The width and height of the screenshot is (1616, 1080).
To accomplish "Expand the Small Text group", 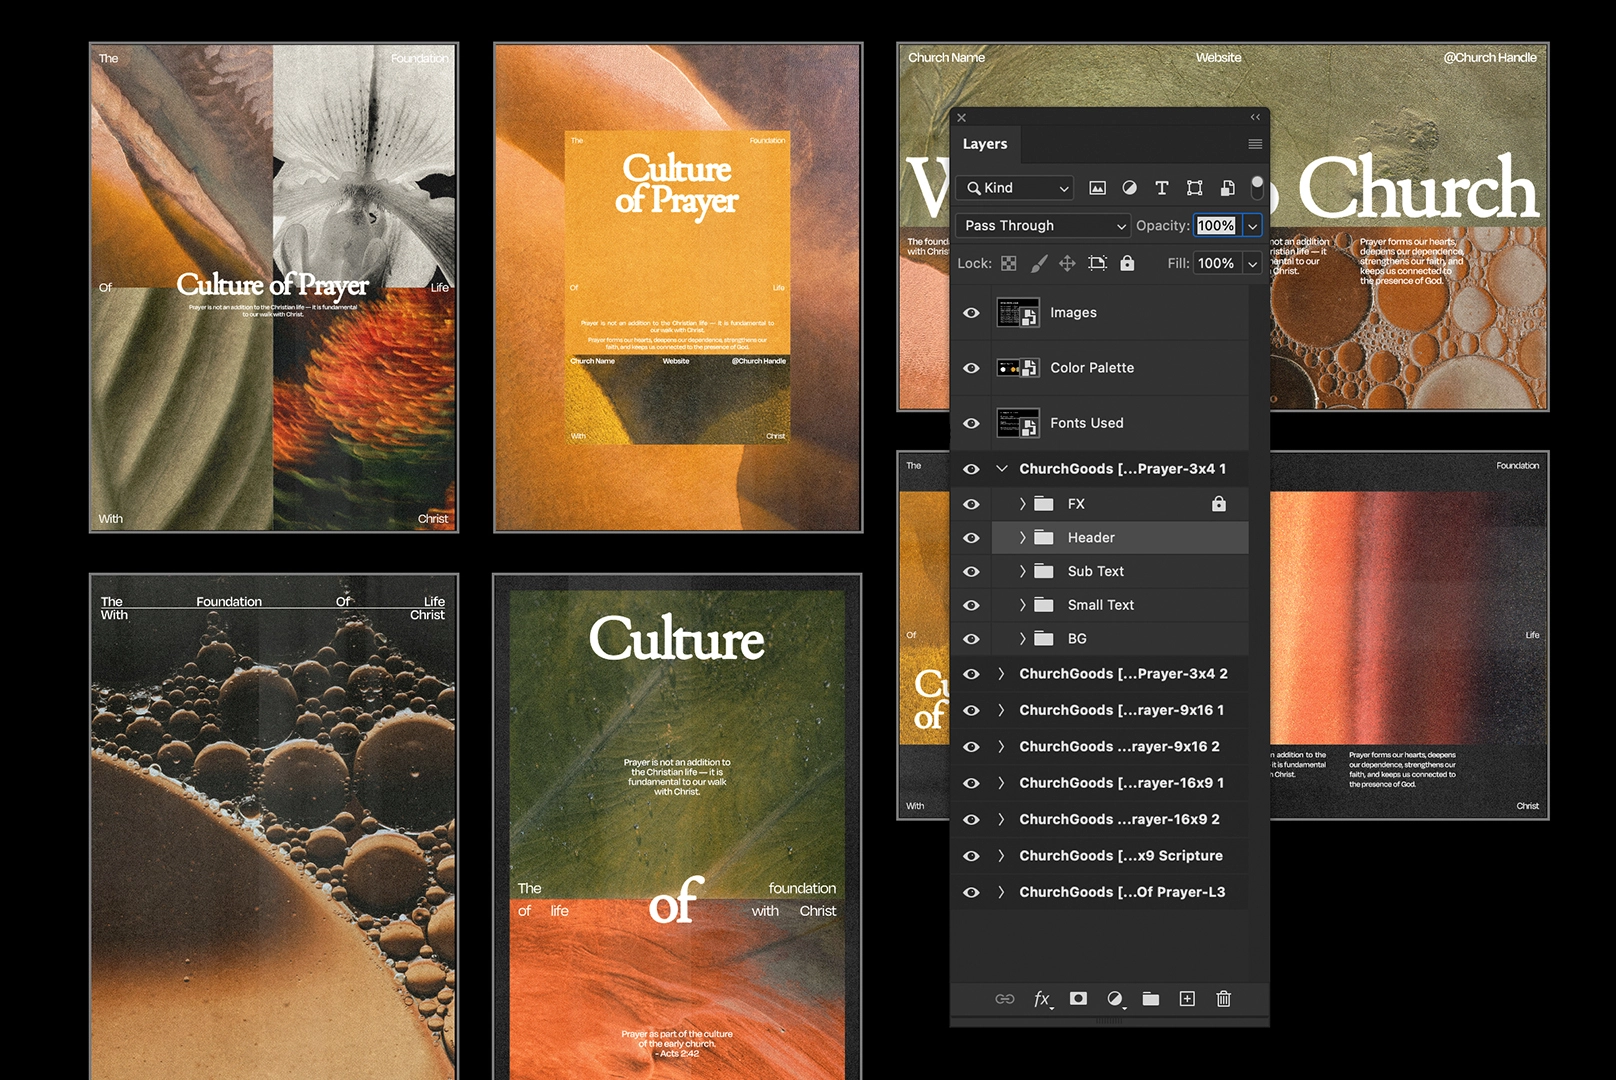I will coord(1022,605).
